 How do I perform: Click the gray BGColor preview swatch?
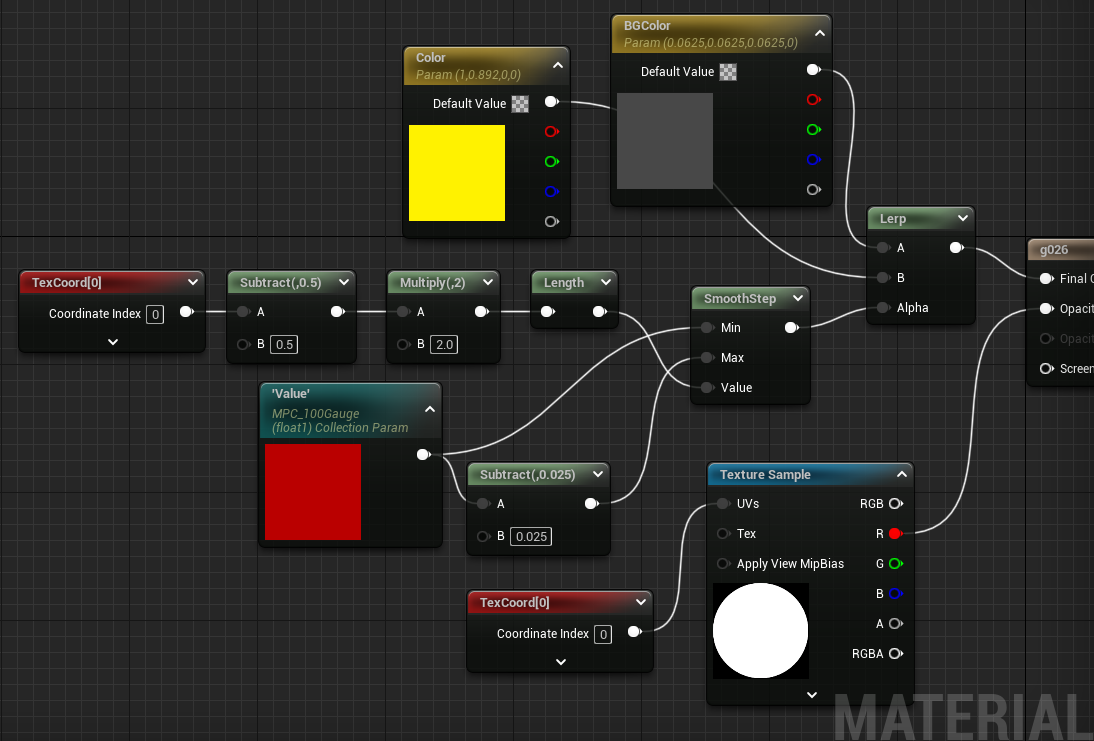coord(665,141)
